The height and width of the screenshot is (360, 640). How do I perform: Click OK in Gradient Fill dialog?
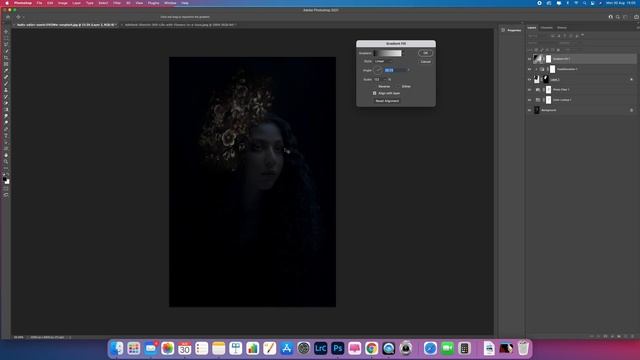[x=425, y=53]
